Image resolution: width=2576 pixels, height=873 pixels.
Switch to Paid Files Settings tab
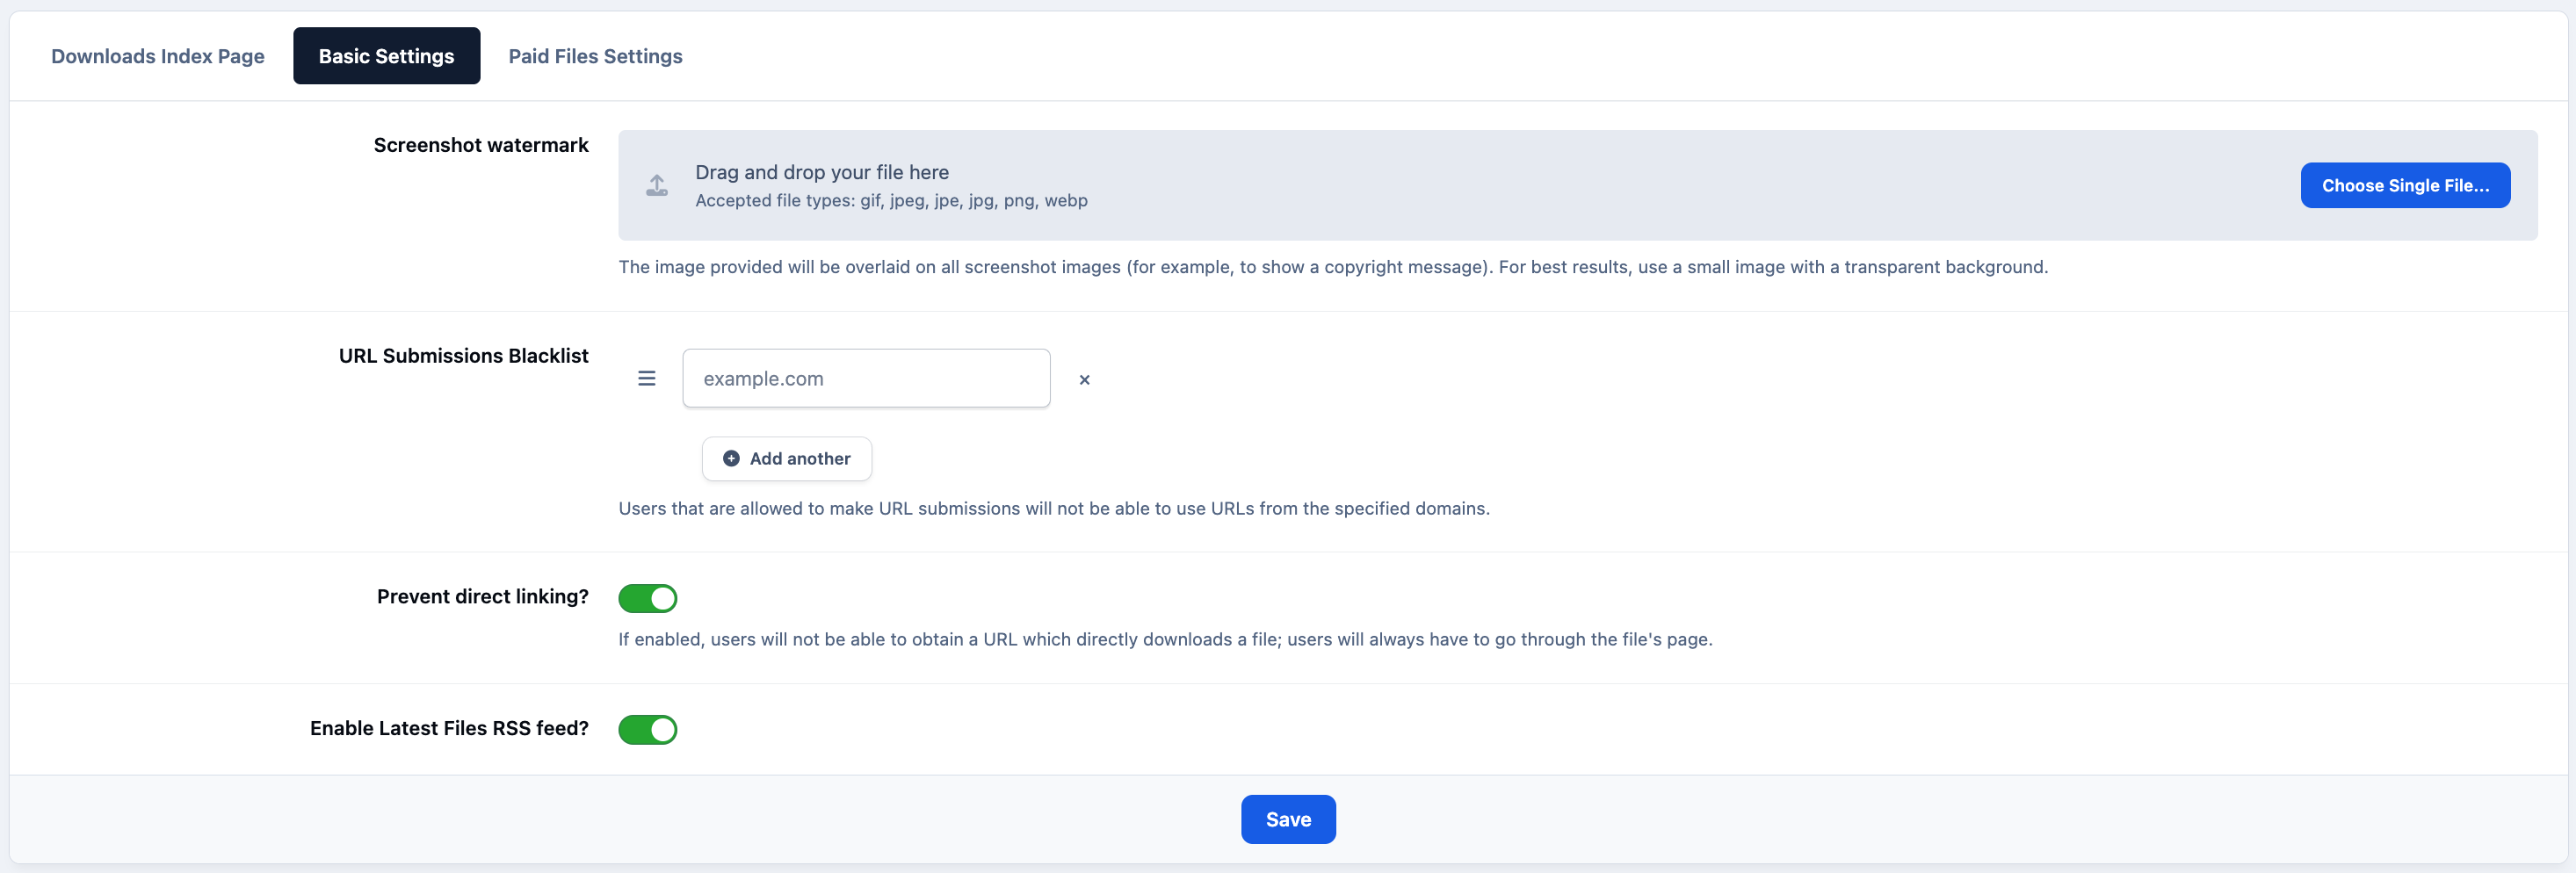(595, 56)
